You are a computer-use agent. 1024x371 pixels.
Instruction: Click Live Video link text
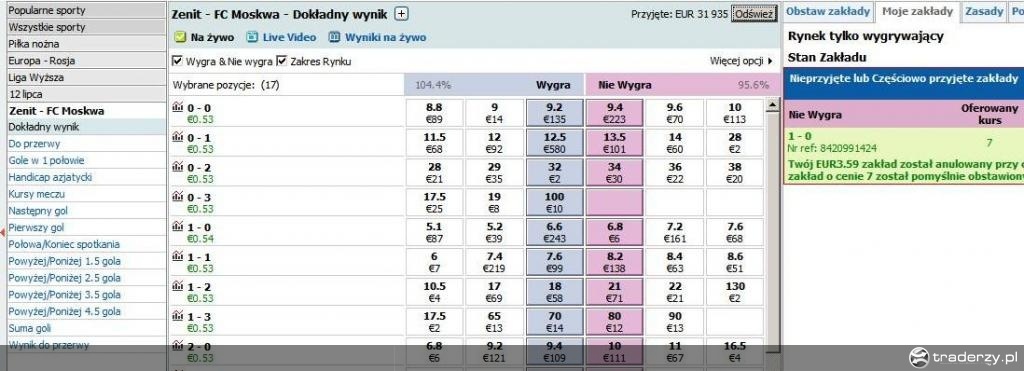(289, 37)
